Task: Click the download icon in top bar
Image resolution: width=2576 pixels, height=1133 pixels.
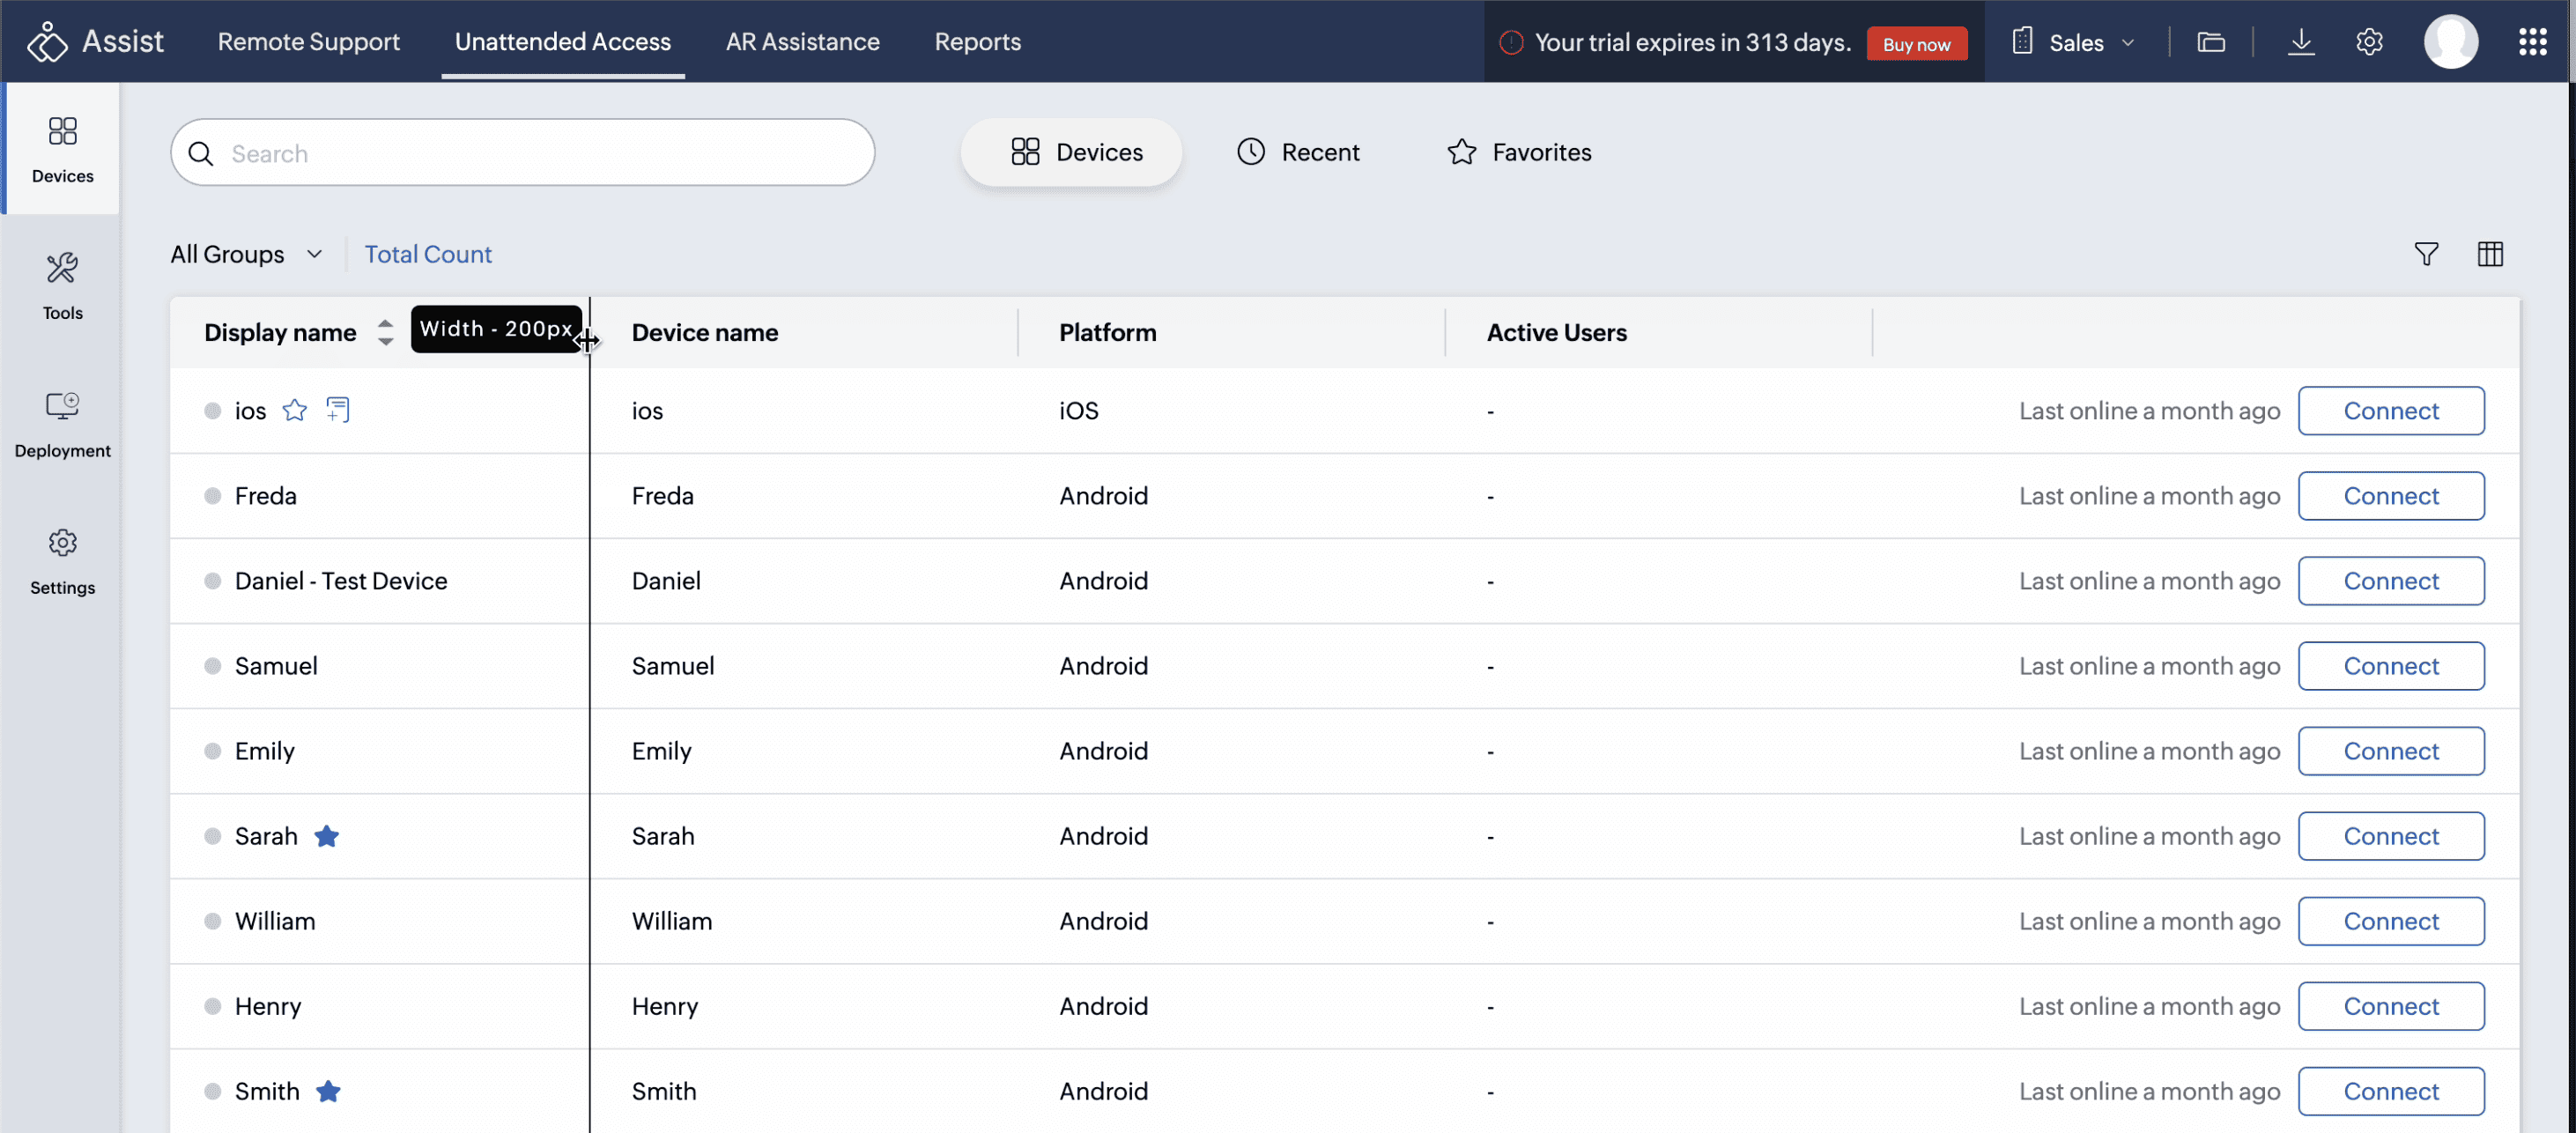Action: coord(2300,42)
